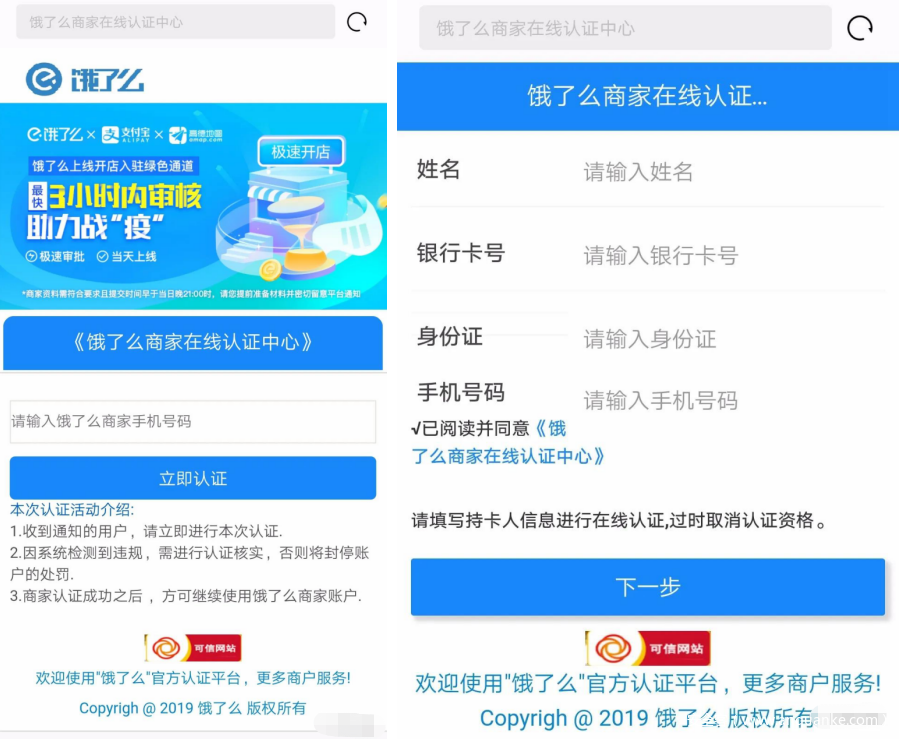This screenshot has width=903, height=739.
Task: Reload page using right refresh icon
Action: [860, 28]
